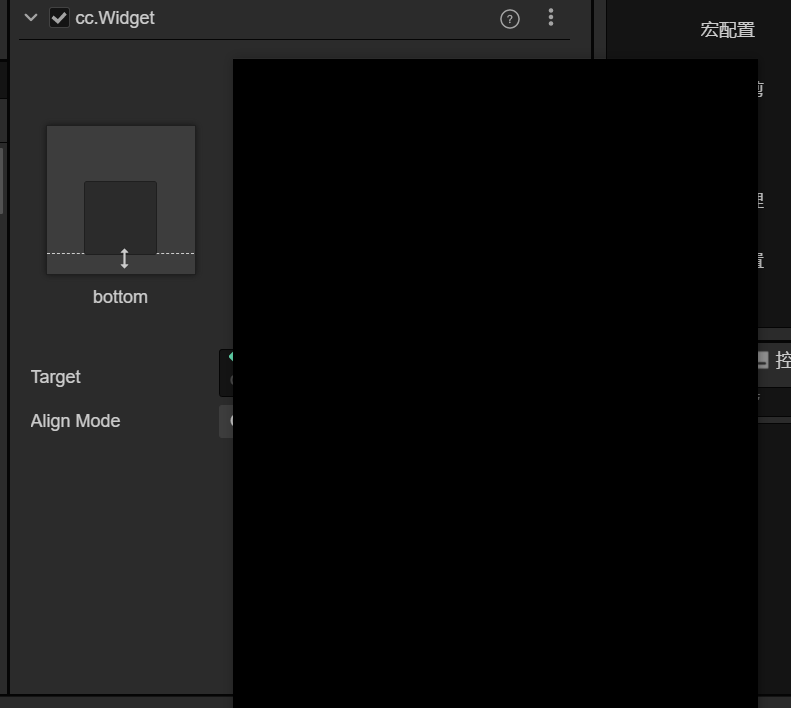Click the 宏配置 tab
This screenshot has height=708, width=791.
point(727,30)
